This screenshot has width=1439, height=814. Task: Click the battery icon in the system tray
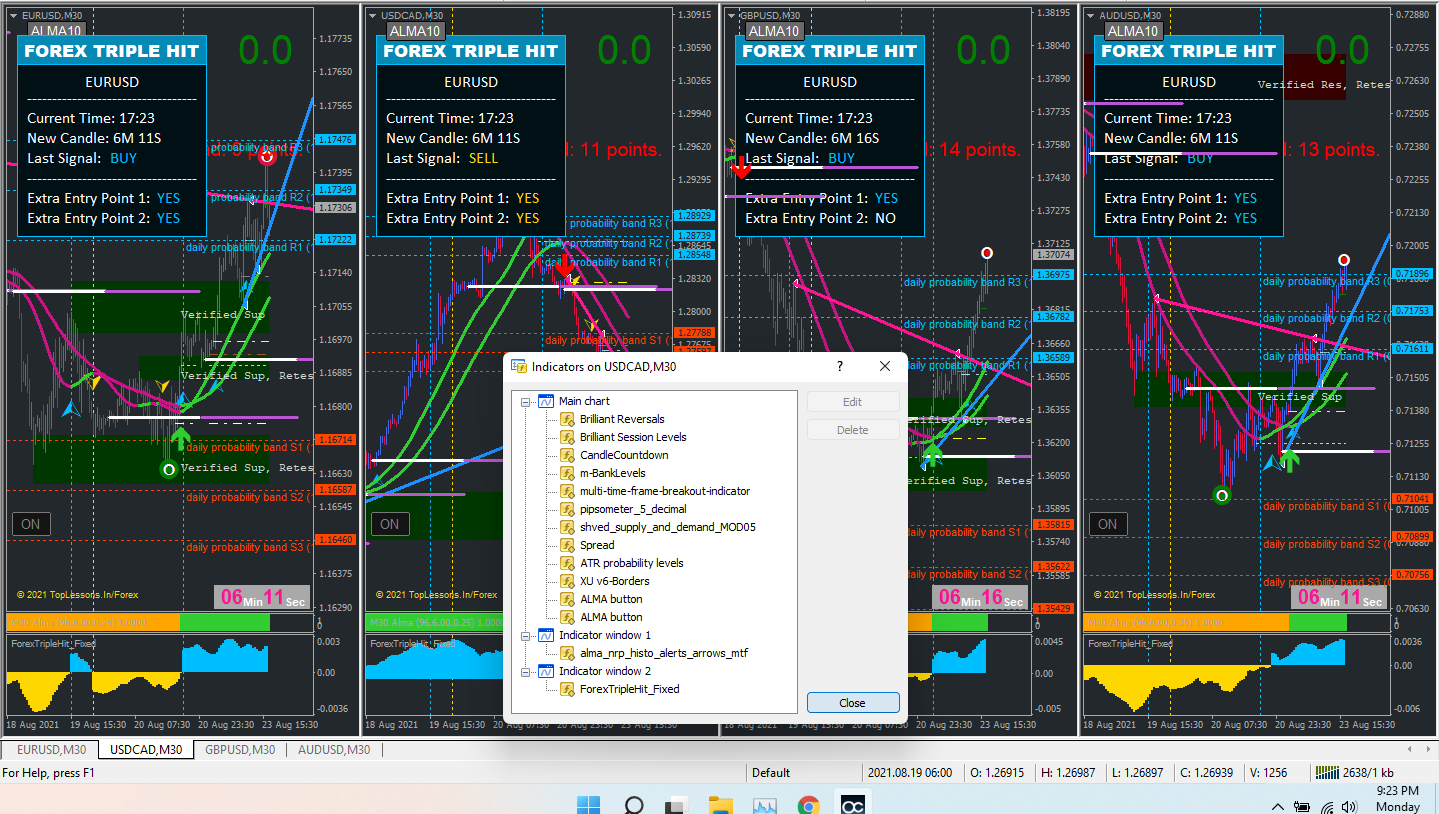coord(1303,806)
